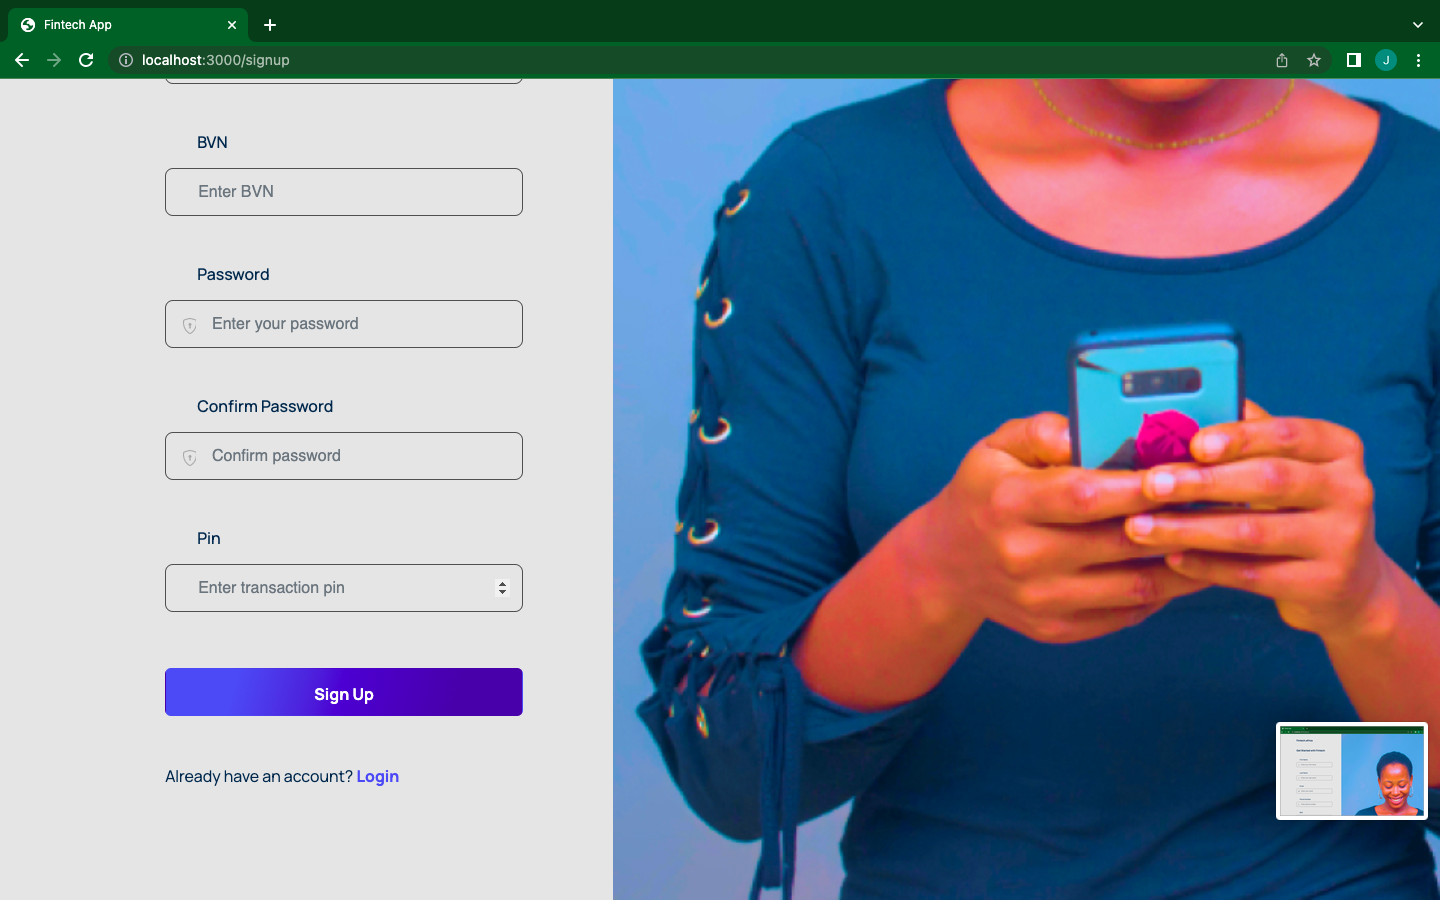Close the Fintech App tab
Image resolution: width=1440 pixels, height=900 pixels.
click(232, 25)
